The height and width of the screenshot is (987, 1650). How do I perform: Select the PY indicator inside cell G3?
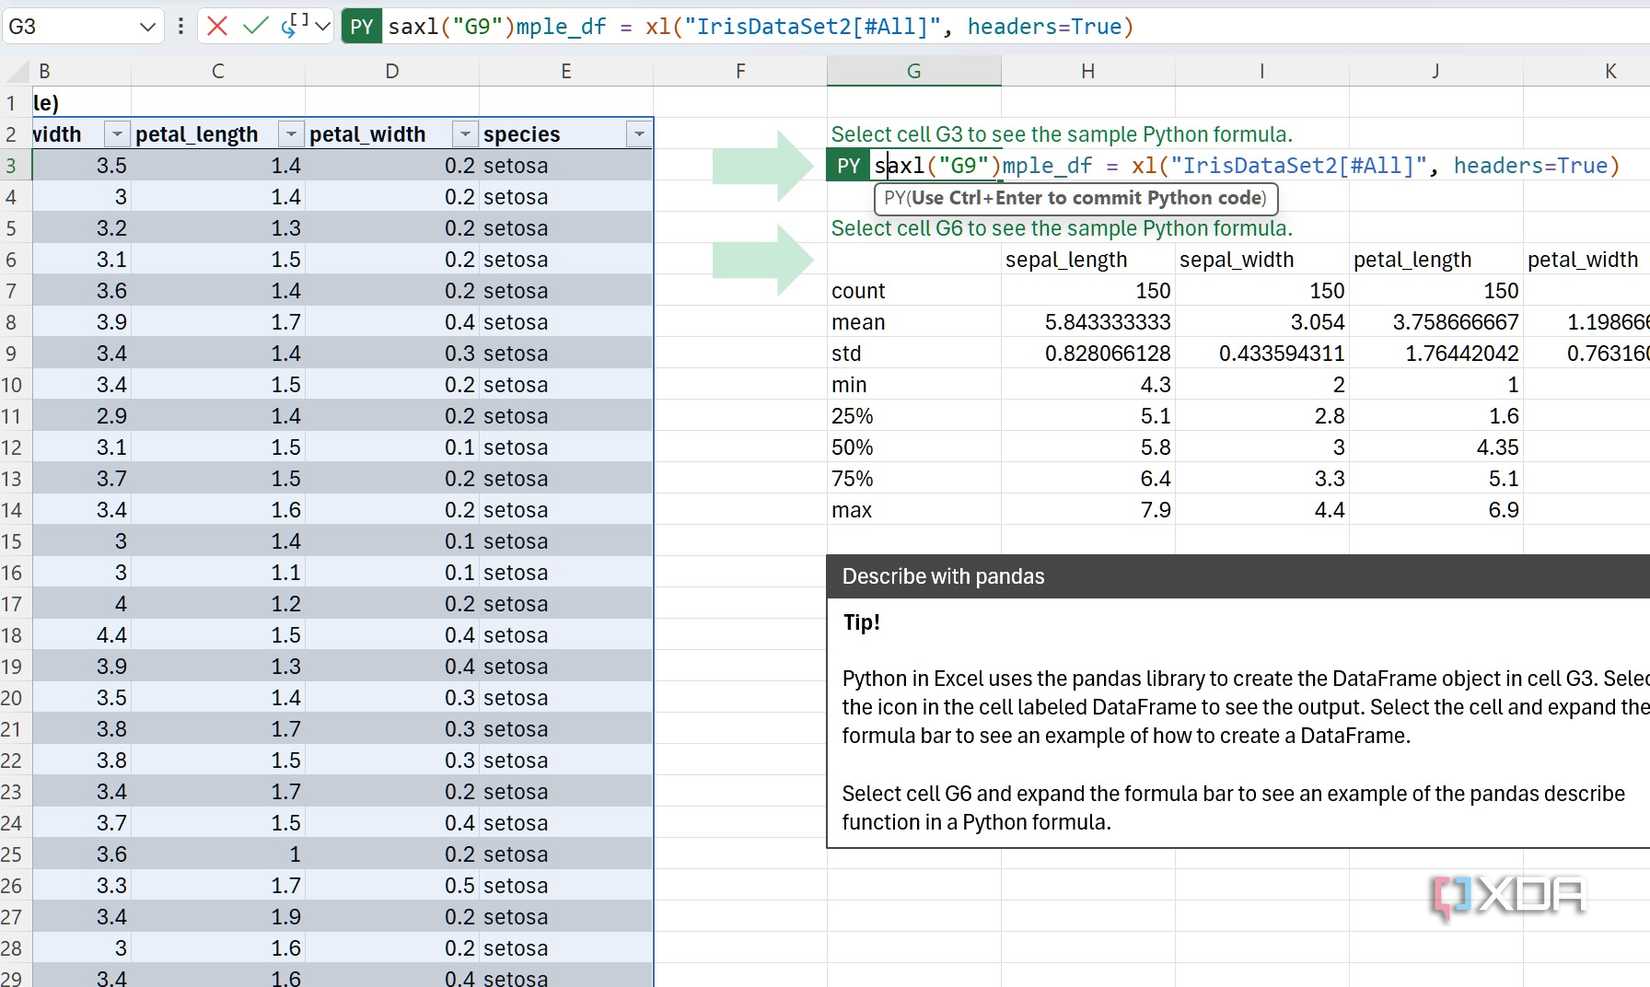point(847,165)
